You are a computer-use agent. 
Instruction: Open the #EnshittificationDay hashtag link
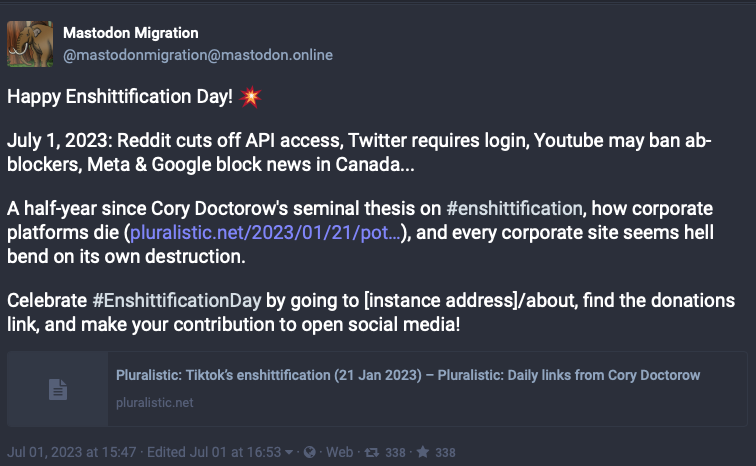click(x=177, y=300)
